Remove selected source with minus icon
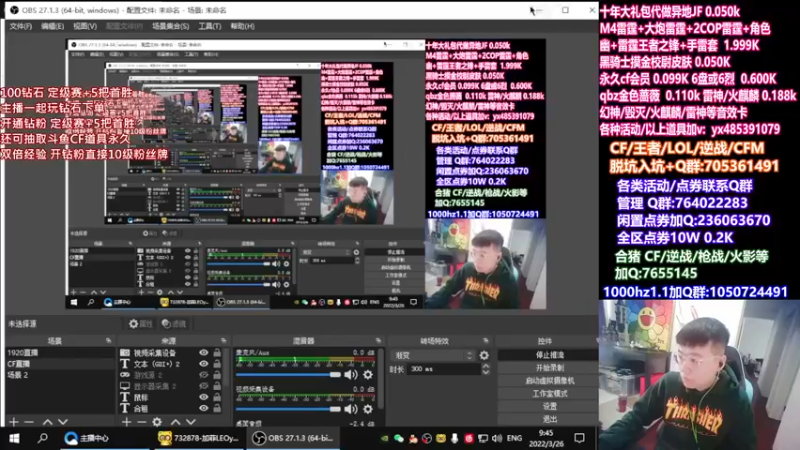 [x=142, y=421]
